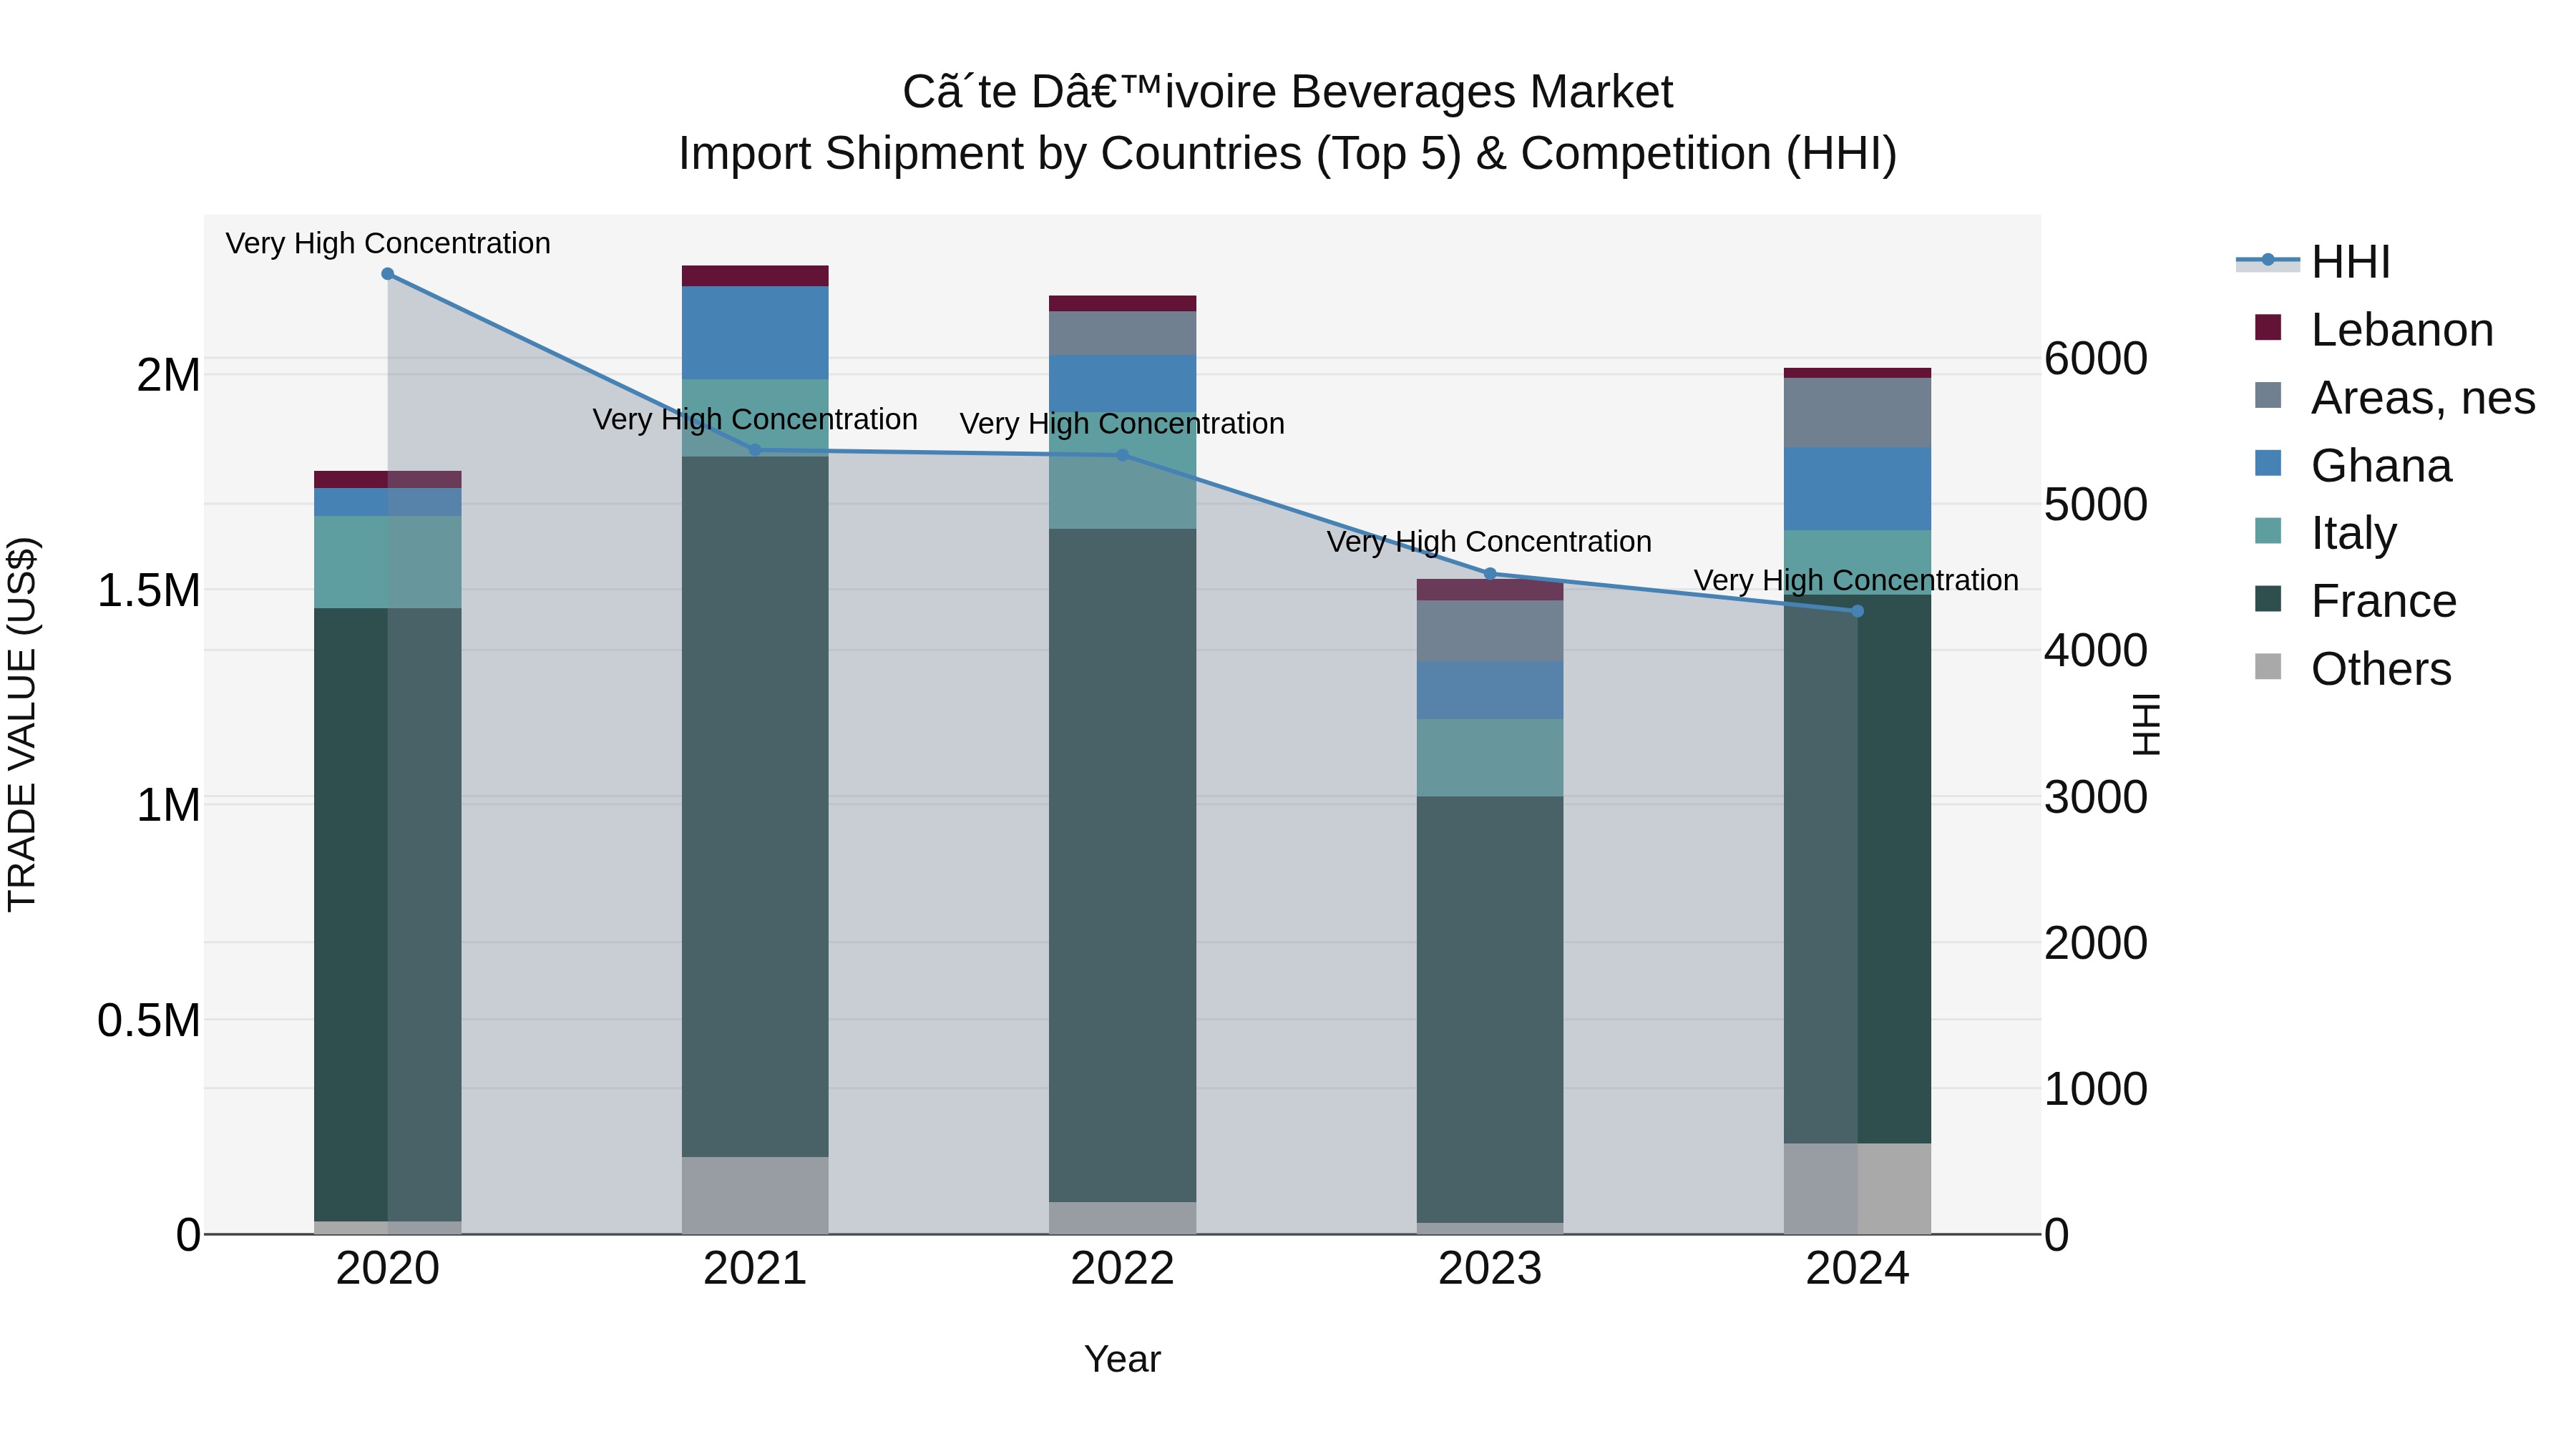This screenshot has width=2576, height=1449.
Task: Click the France dark green swatch
Action: coord(2268,599)
